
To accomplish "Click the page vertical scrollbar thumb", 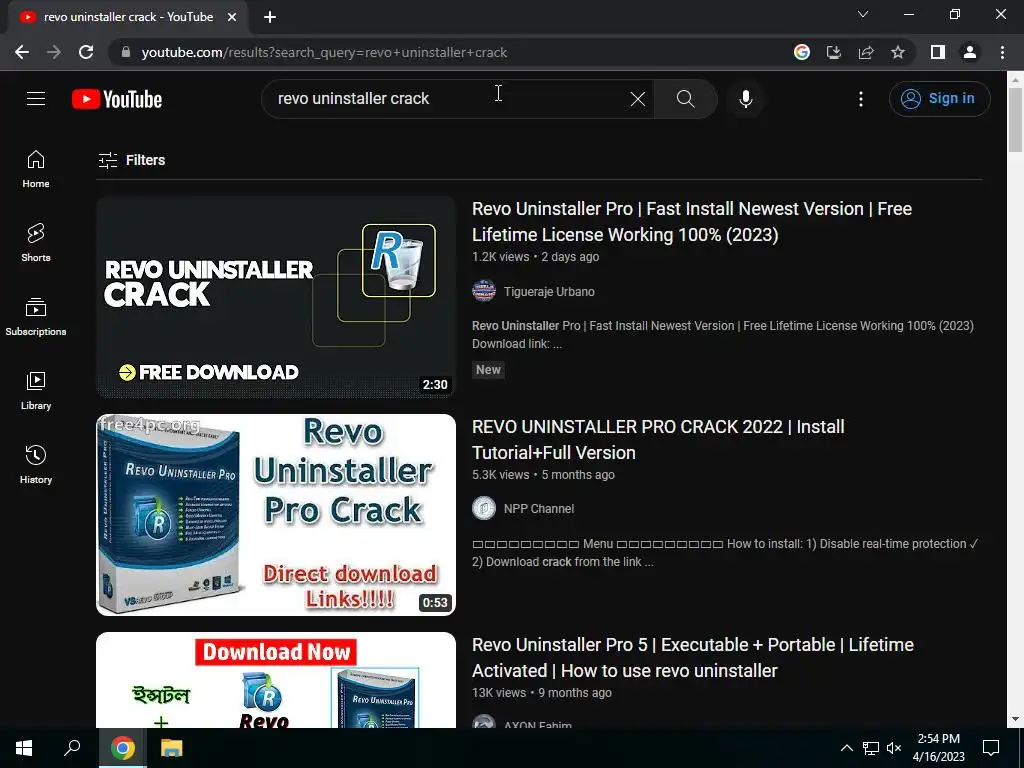I will pyautogui.click(x=1015, y=120).
